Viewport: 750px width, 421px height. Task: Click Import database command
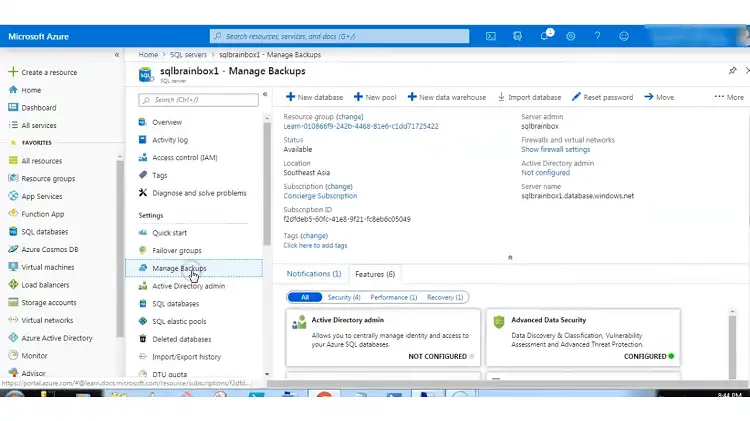pyautogui.click(x=529, y=97)
